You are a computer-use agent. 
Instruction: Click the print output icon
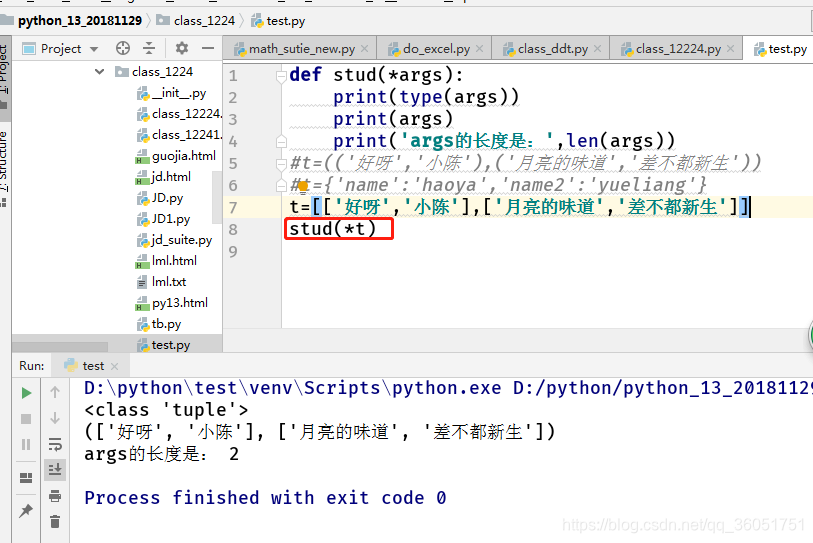55,496
